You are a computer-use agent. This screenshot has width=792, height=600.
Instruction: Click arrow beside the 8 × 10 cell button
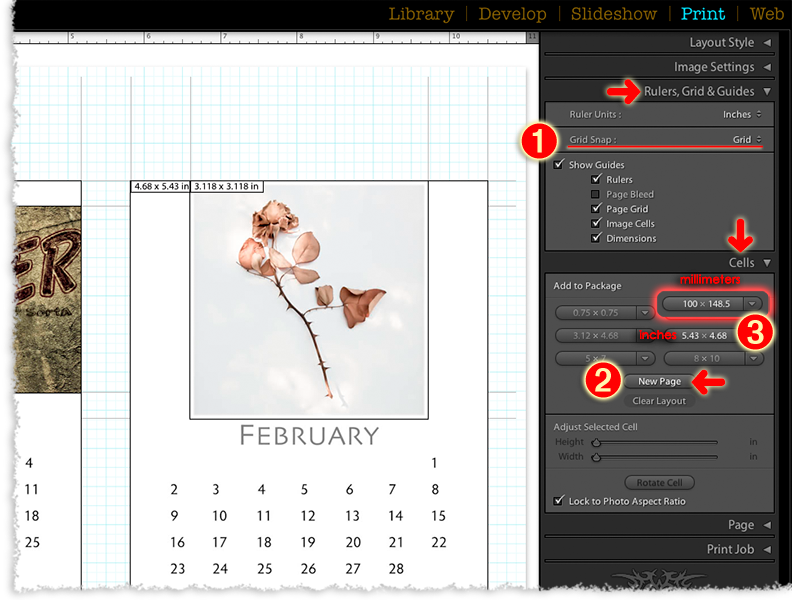752,358
